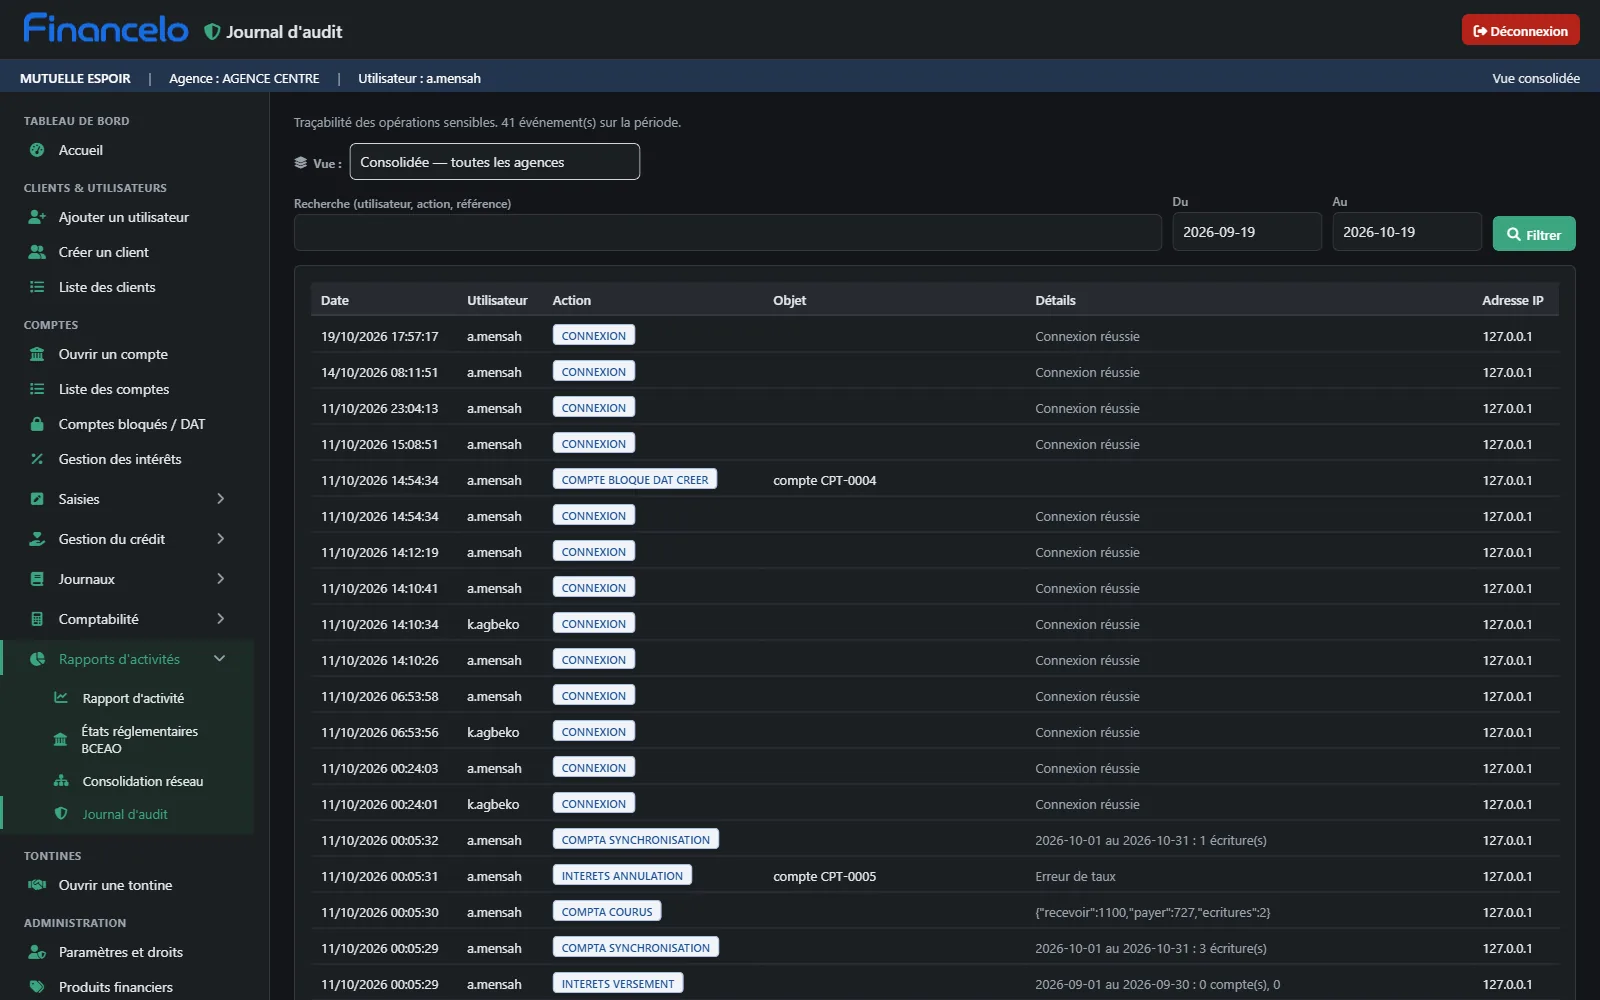
Task: Focus the Recherche search input field
Action: tap(728, 232)
